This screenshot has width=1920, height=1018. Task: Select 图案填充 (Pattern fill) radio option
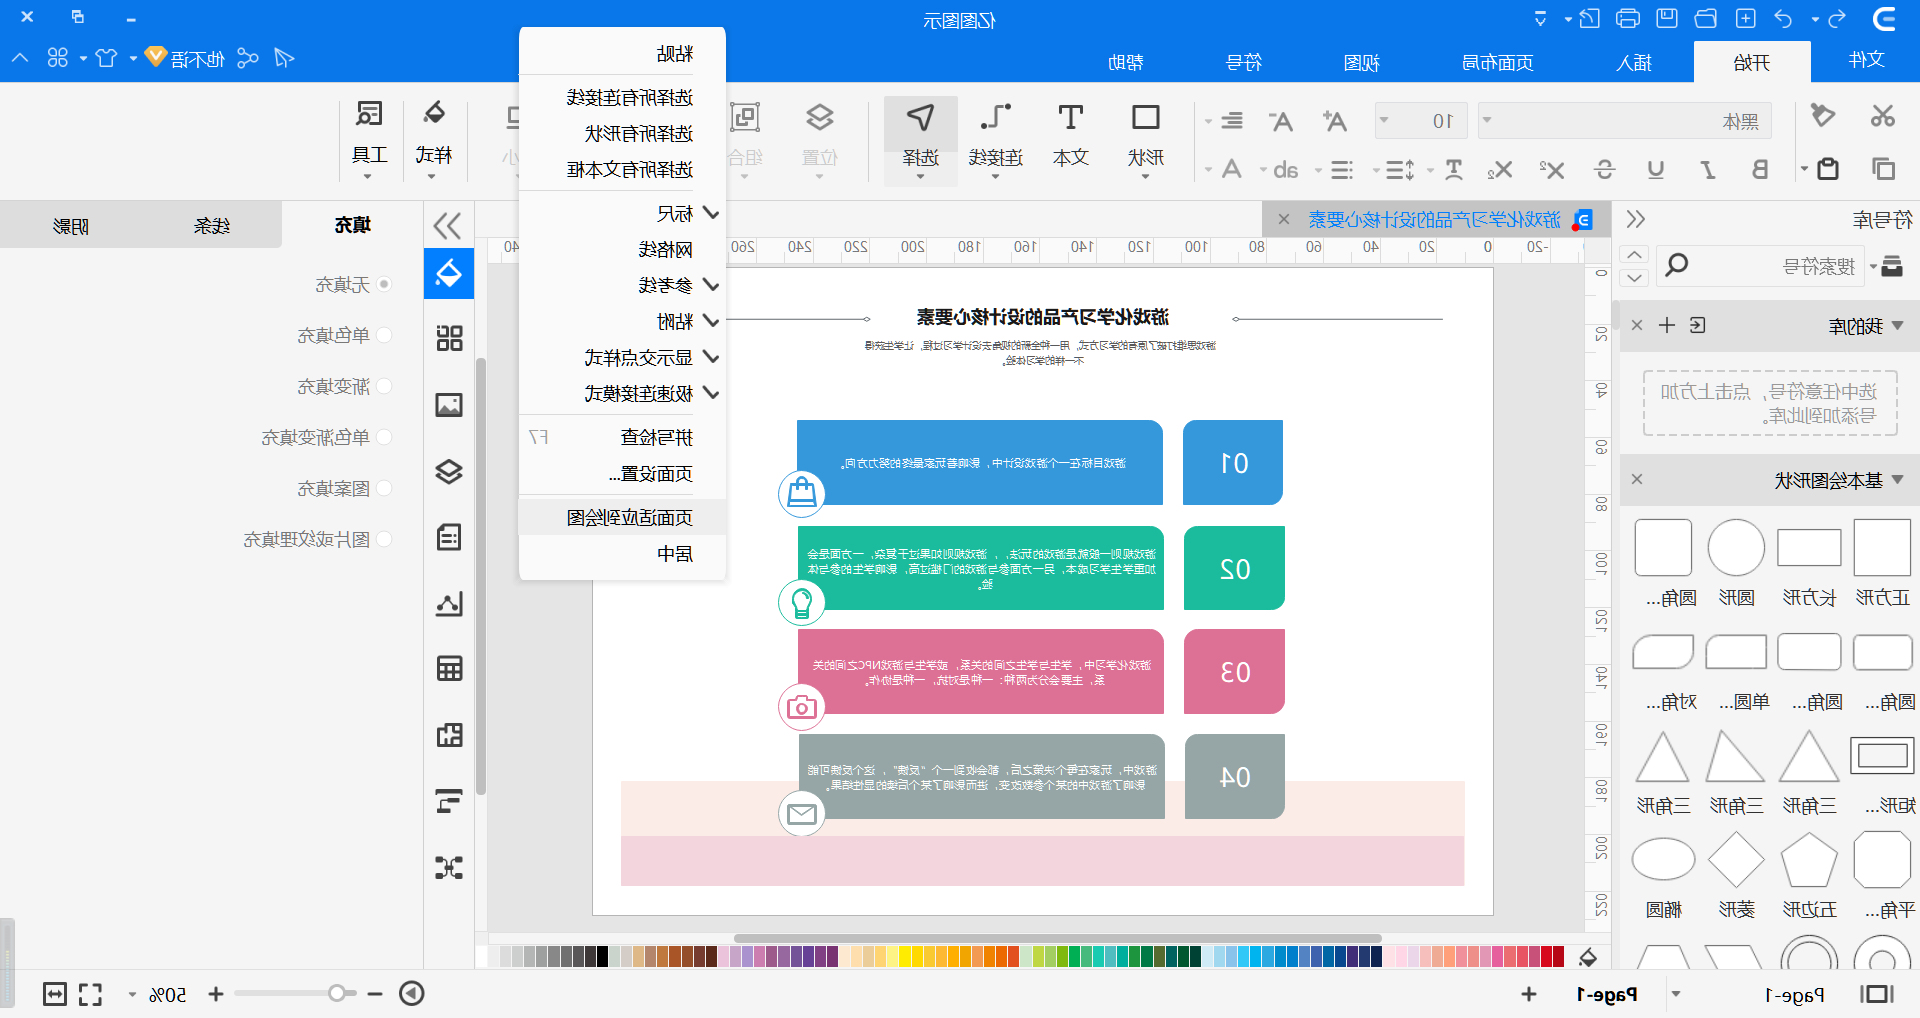(384, 488)
